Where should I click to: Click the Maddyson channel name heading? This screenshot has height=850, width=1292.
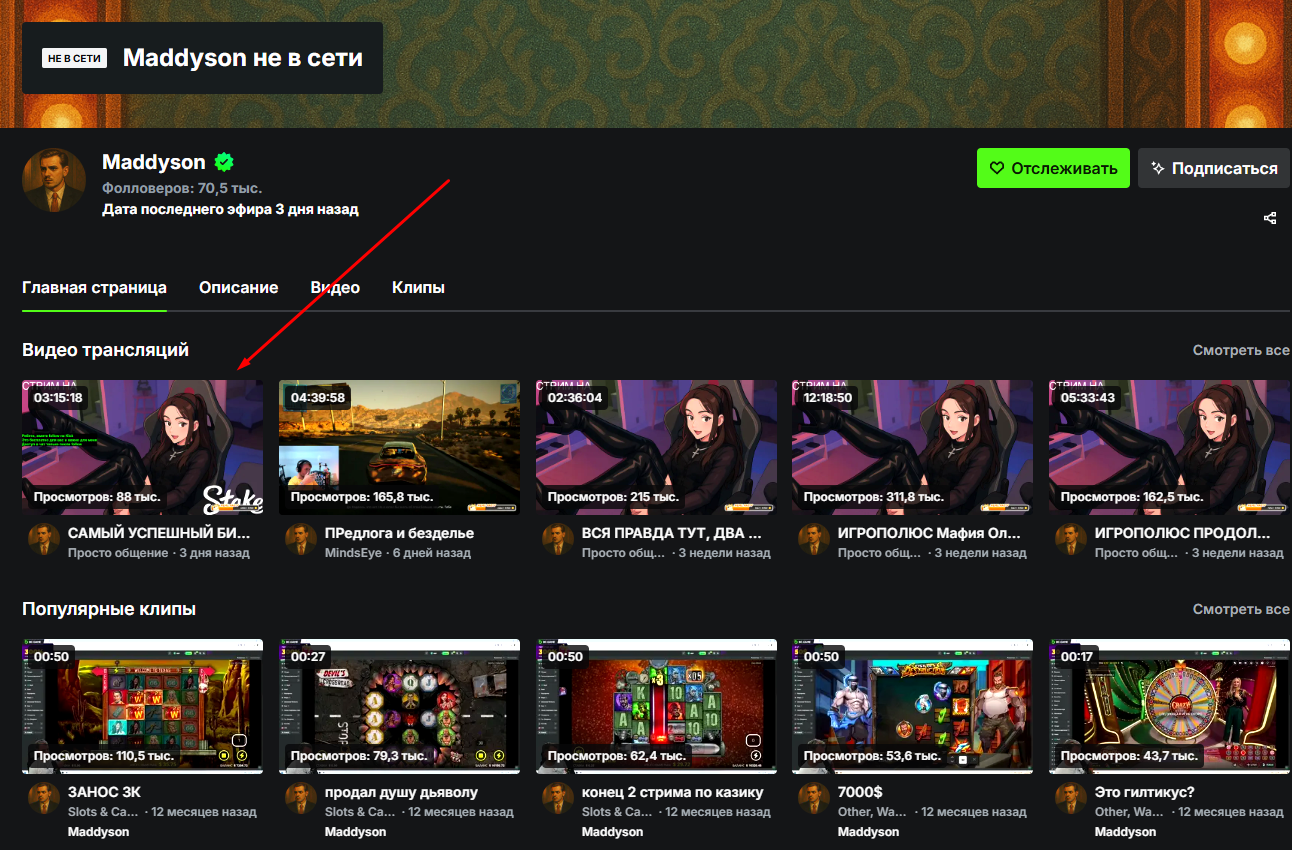(x=154, y=162)
